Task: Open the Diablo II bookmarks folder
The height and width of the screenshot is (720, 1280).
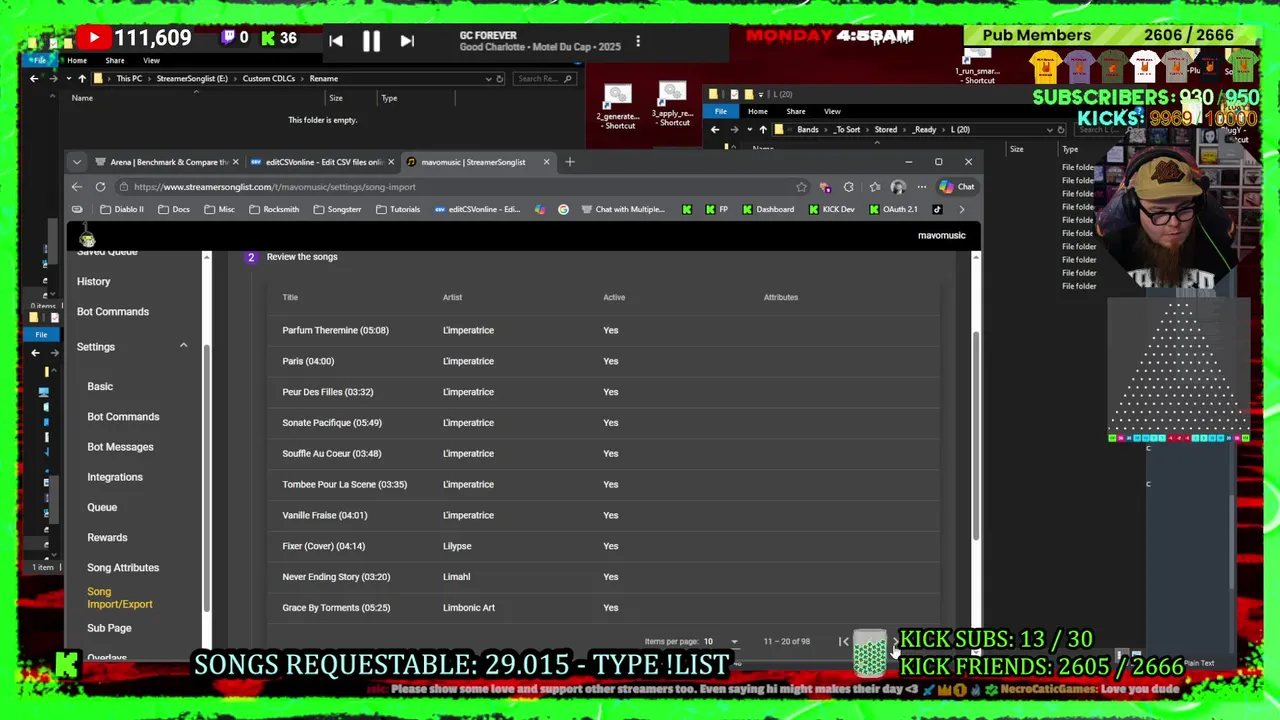Action: (122, 210)
